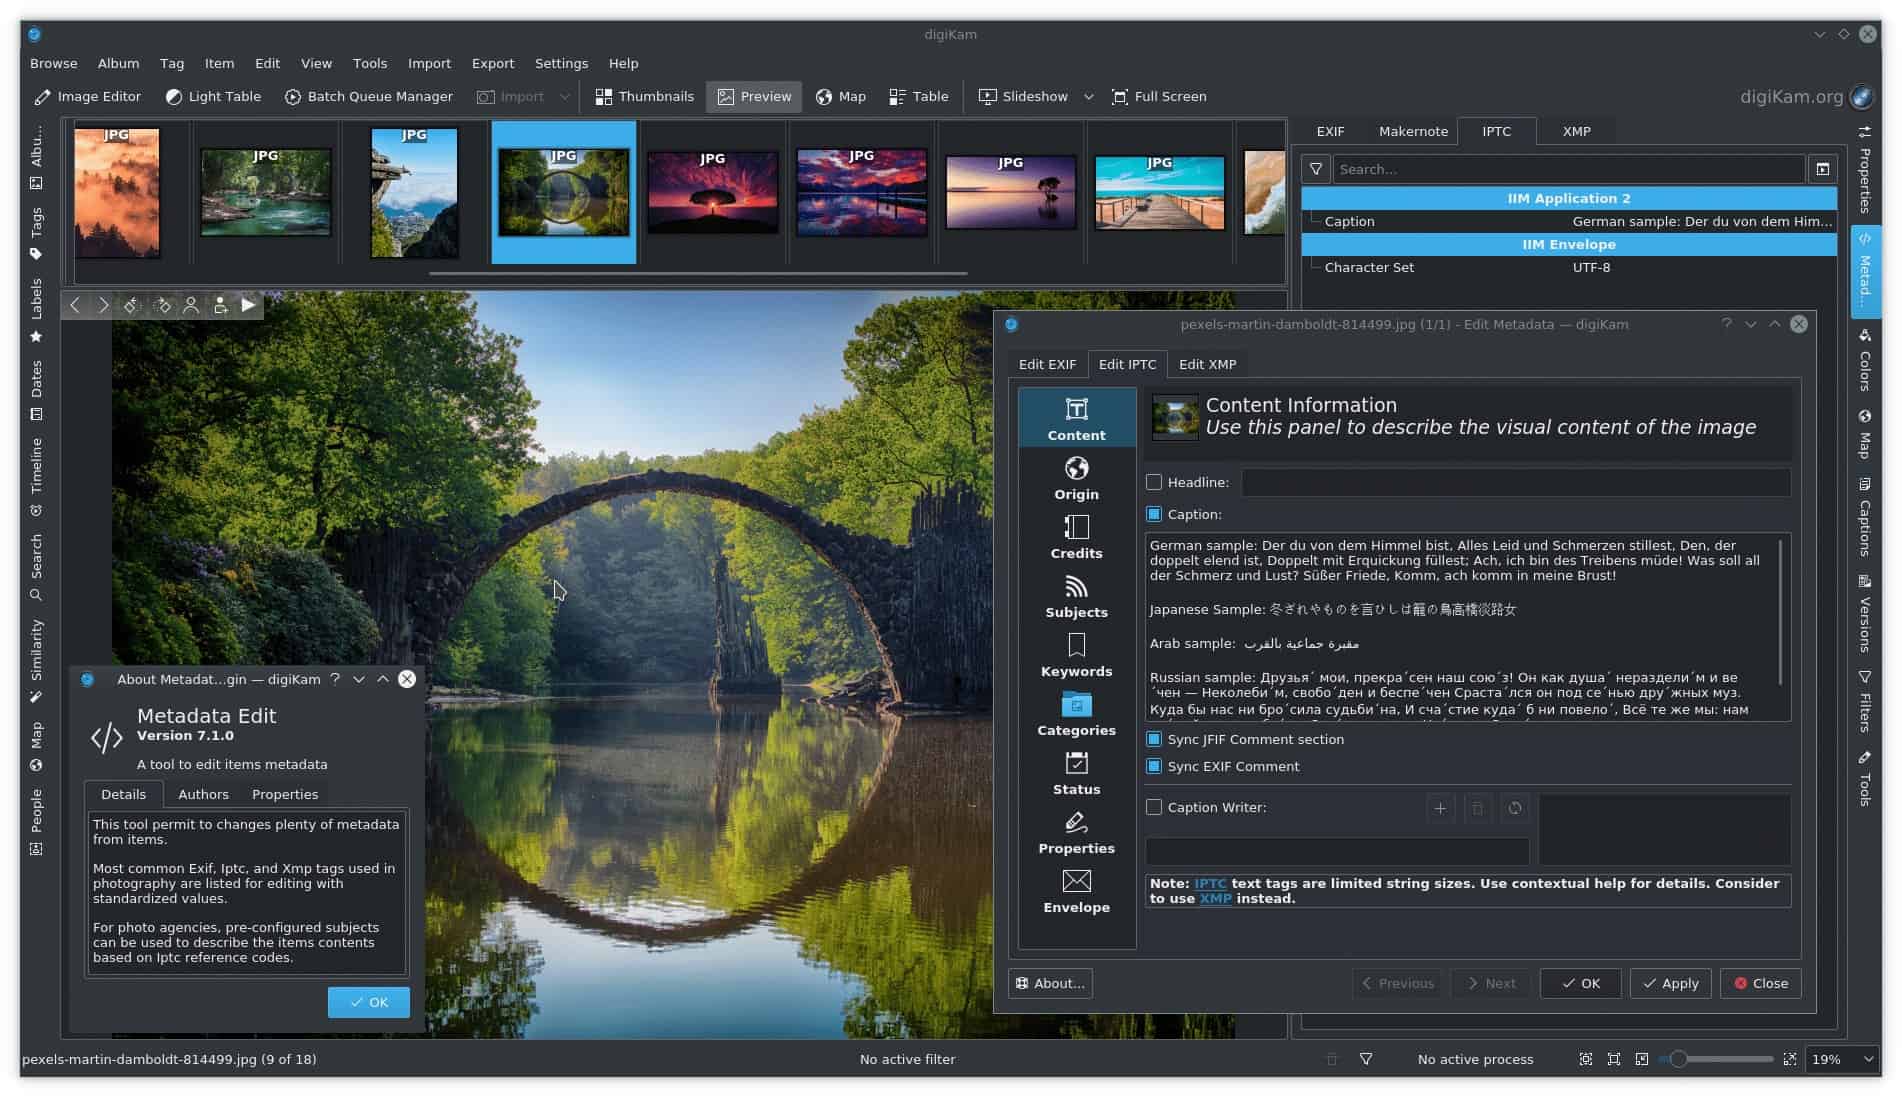This screenshot has height=1097, width=1902.
Task: Add a face tag on the preview
Action: pyautogui.click(x=220, y=305)
